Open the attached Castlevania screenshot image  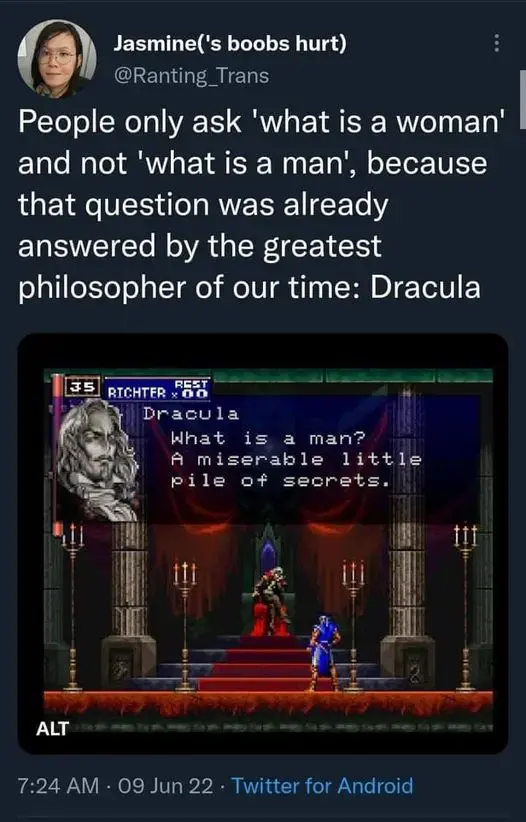pyautogui.click(x=263, y=544)
